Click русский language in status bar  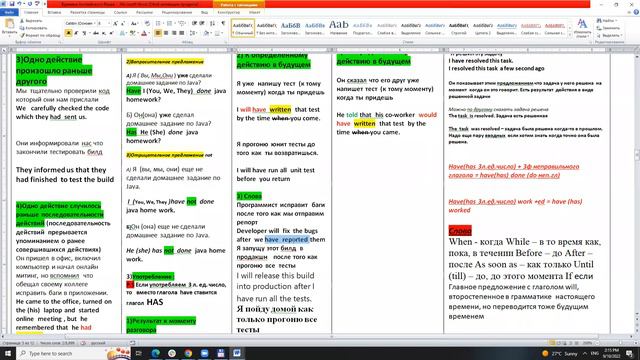pyautogui.click(x=98, y=343)
